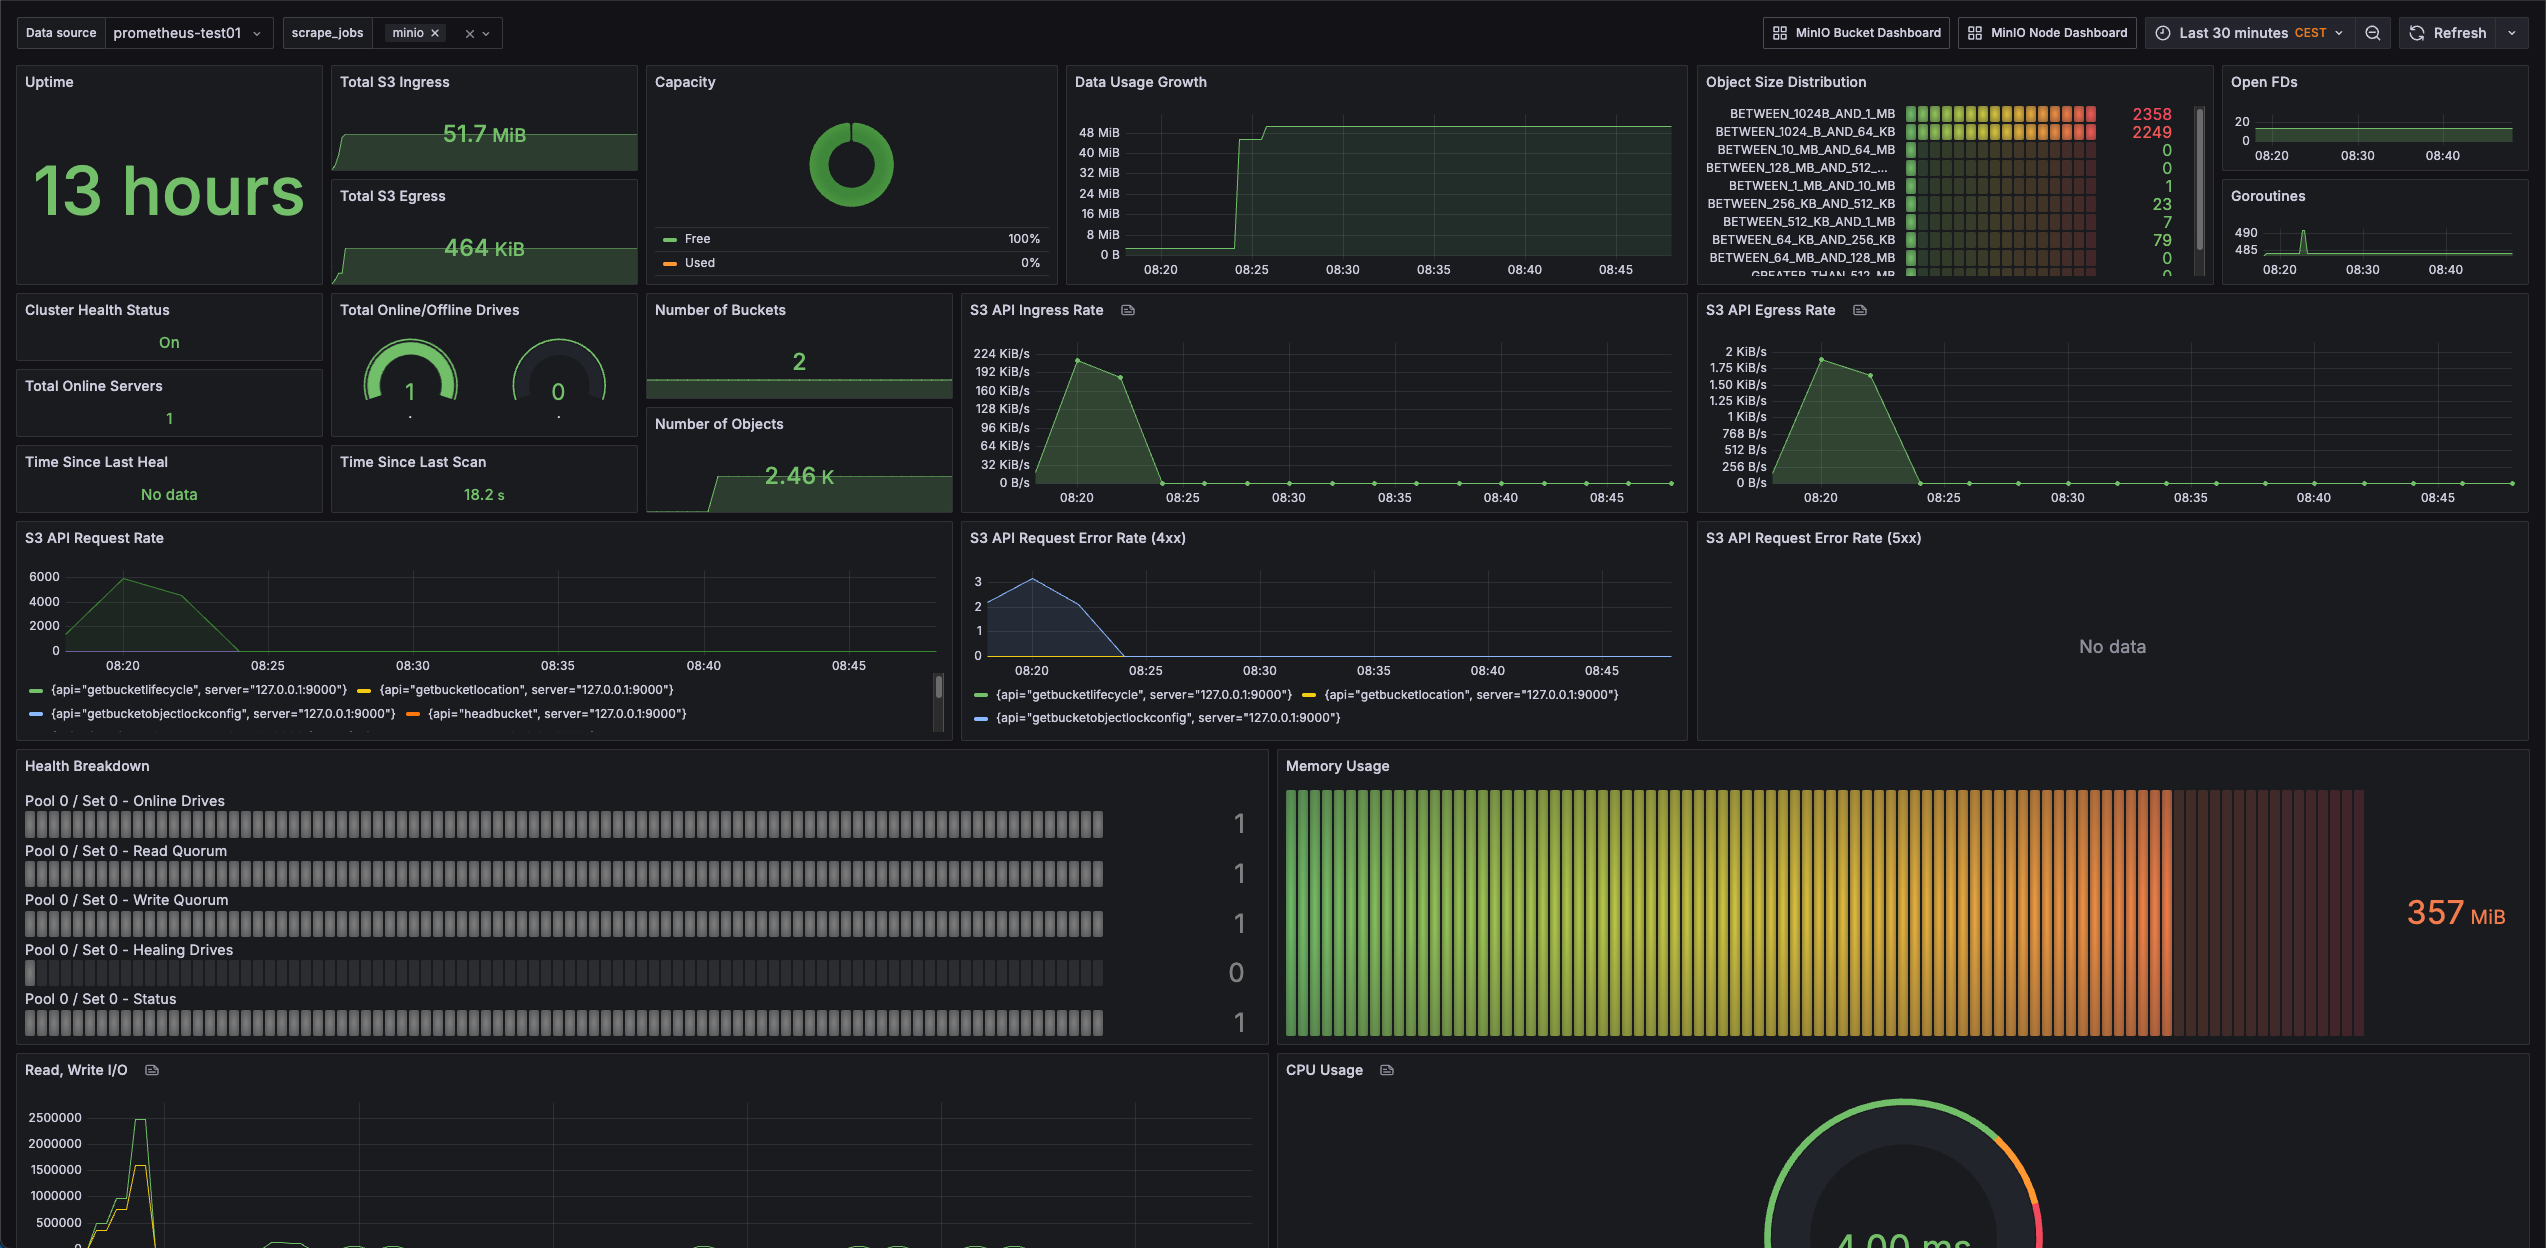Click the Refresh dashboard button
The width and height of the screenshot is (2546, 1248).
2446,33
